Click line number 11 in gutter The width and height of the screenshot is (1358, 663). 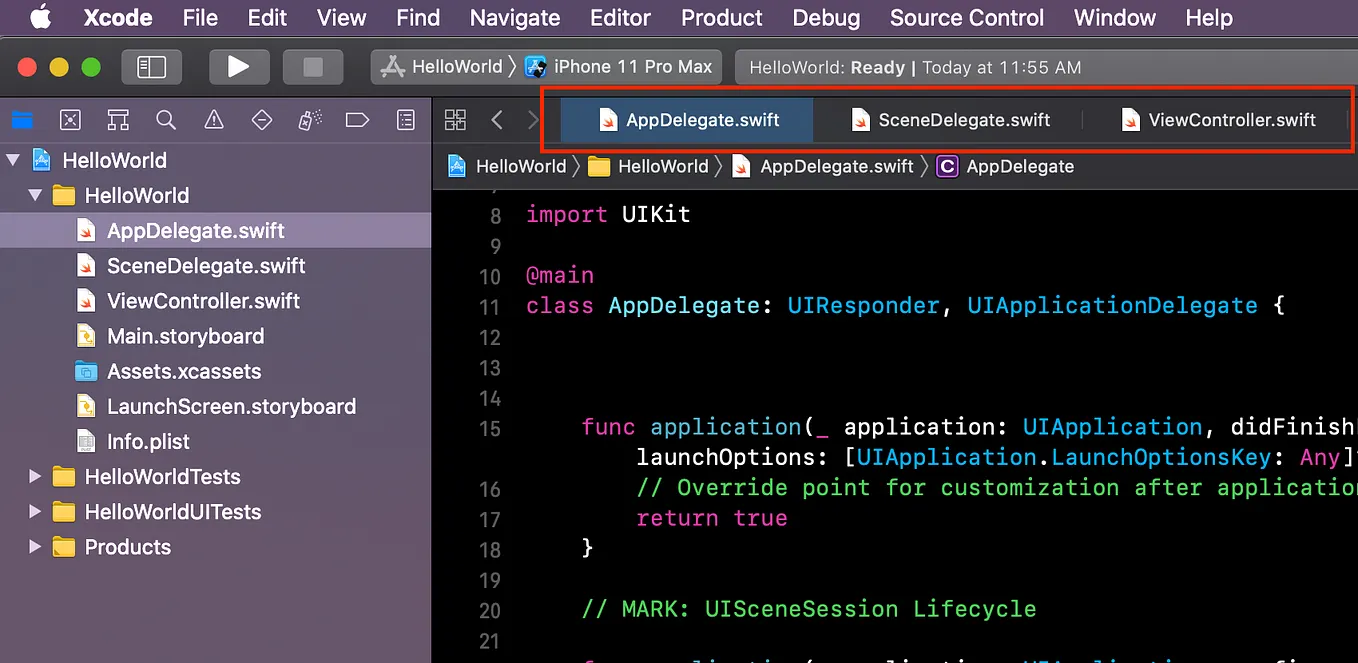pos(490,307)
